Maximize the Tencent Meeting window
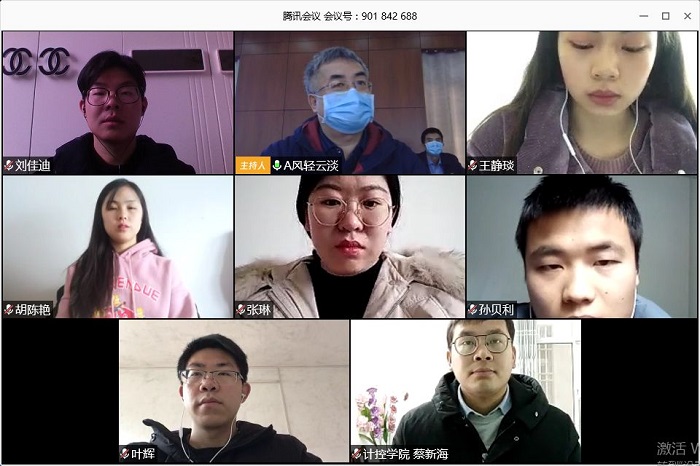Screen dimensions: 700x466 (x=666, y=16)
